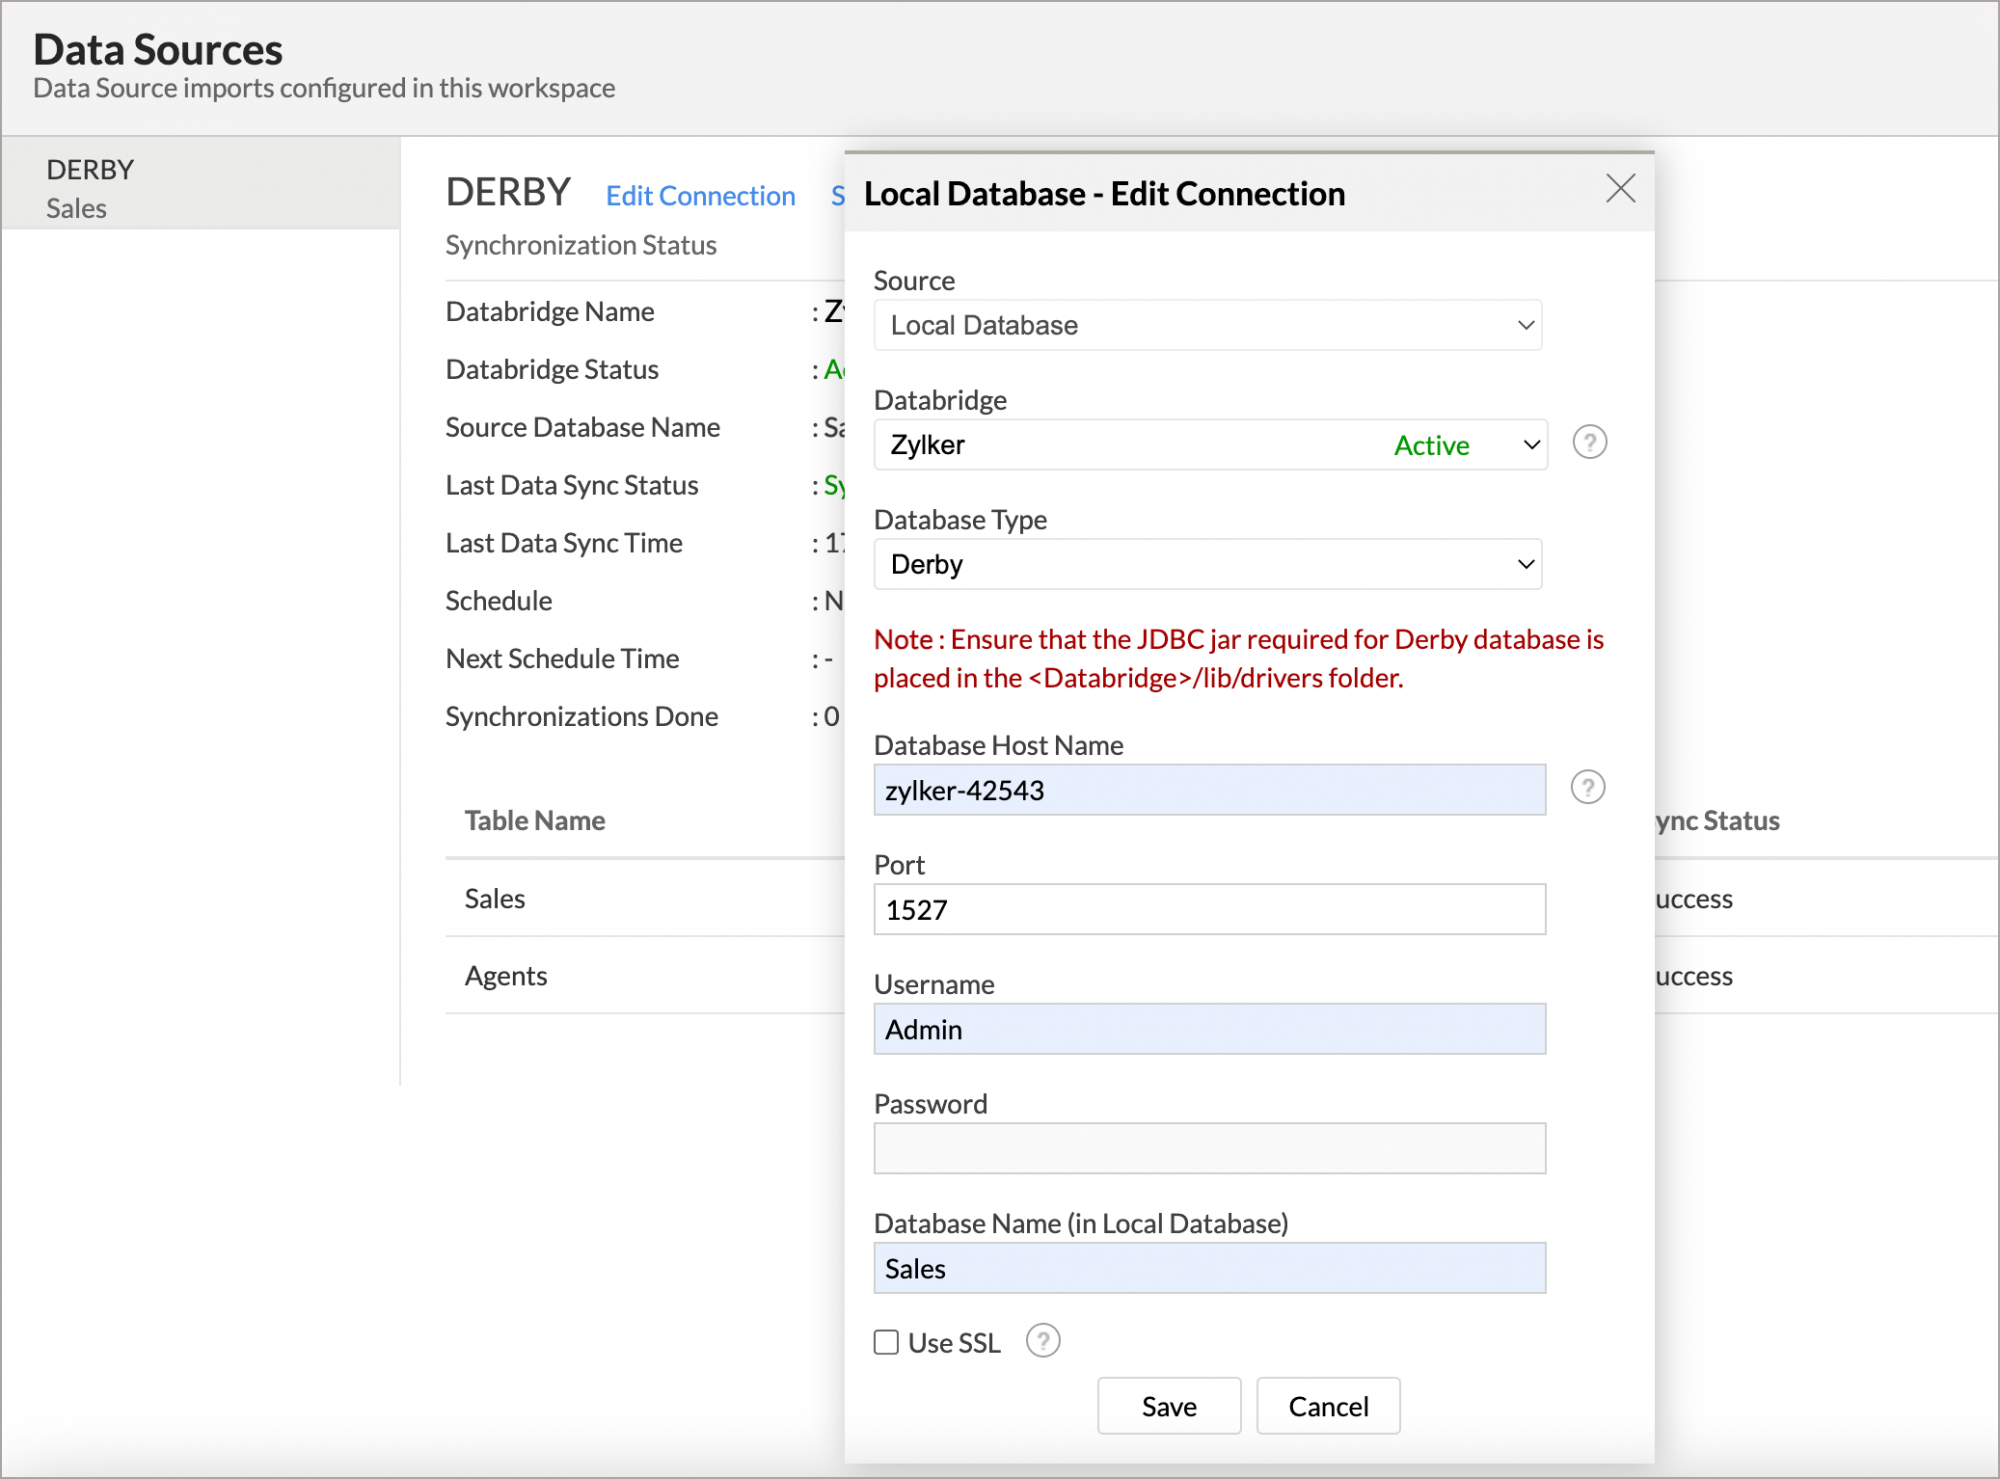Open Edit Connection for DERBY

tap(700, 195)
